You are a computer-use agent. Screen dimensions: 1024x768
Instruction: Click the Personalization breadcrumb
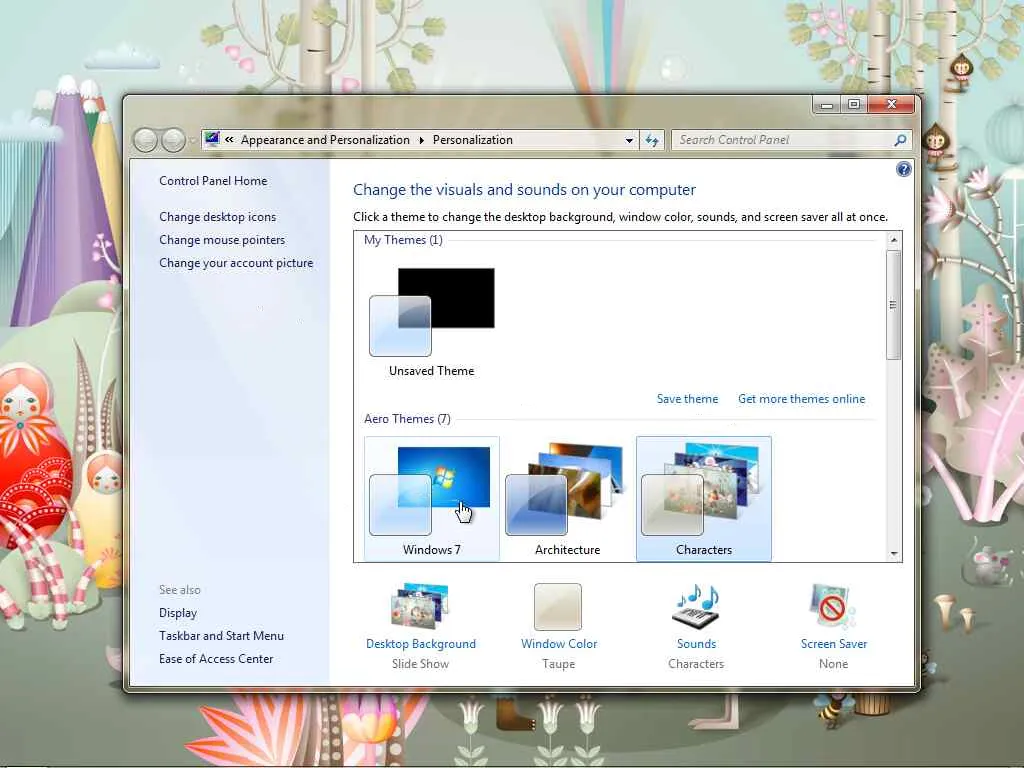[473, 140]
